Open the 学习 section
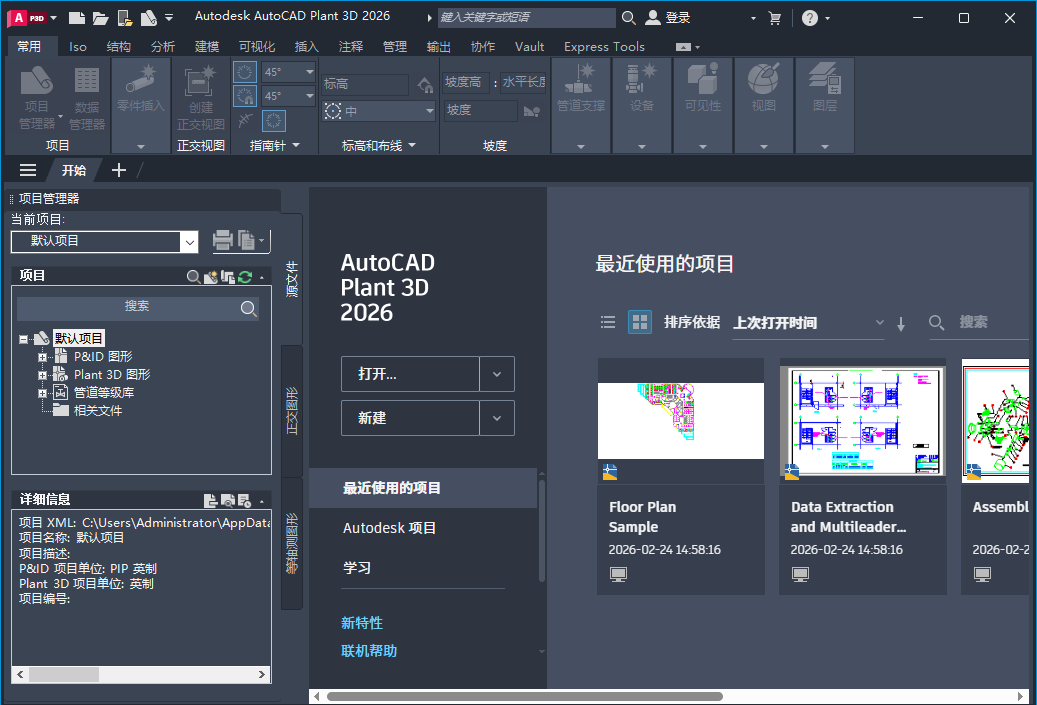Viewport: 1037px width, 705px height. pyautogui.click(x=423, y=568)
